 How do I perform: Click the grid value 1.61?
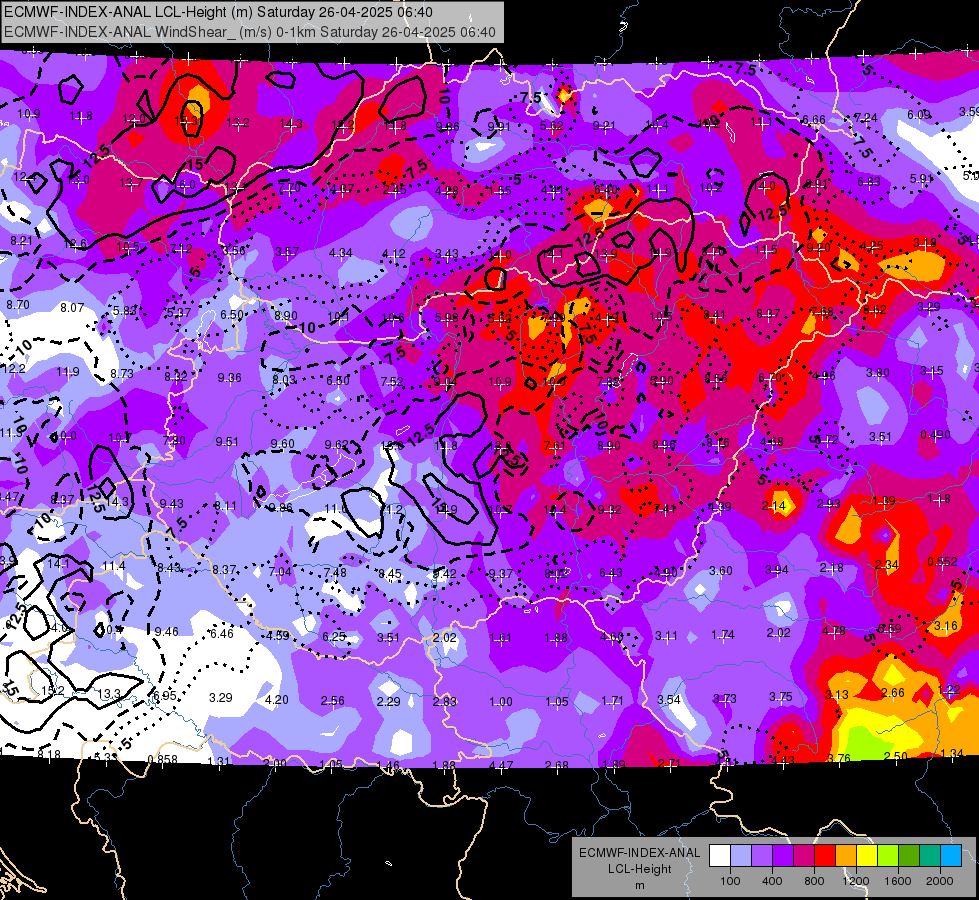pyautogui.click(x=500, y=638)
